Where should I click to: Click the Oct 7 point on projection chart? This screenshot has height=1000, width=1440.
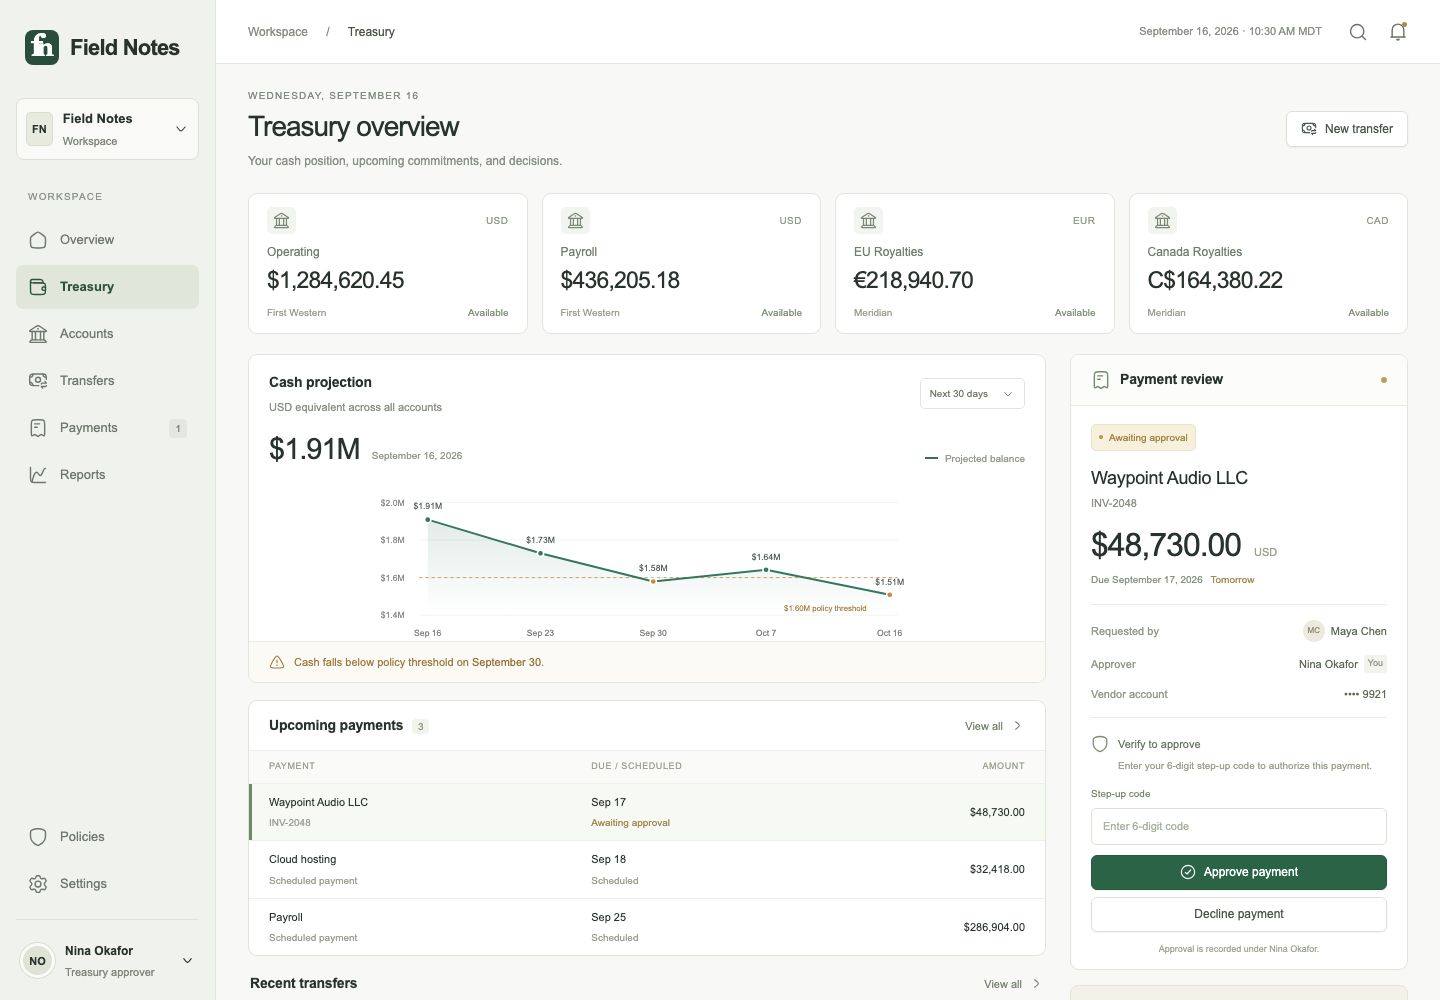click(766, 570)
